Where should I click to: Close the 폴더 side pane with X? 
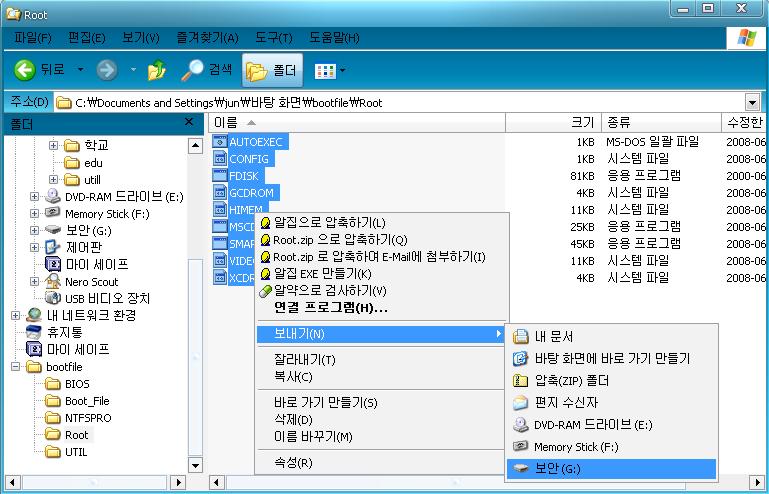coord(189,122)
